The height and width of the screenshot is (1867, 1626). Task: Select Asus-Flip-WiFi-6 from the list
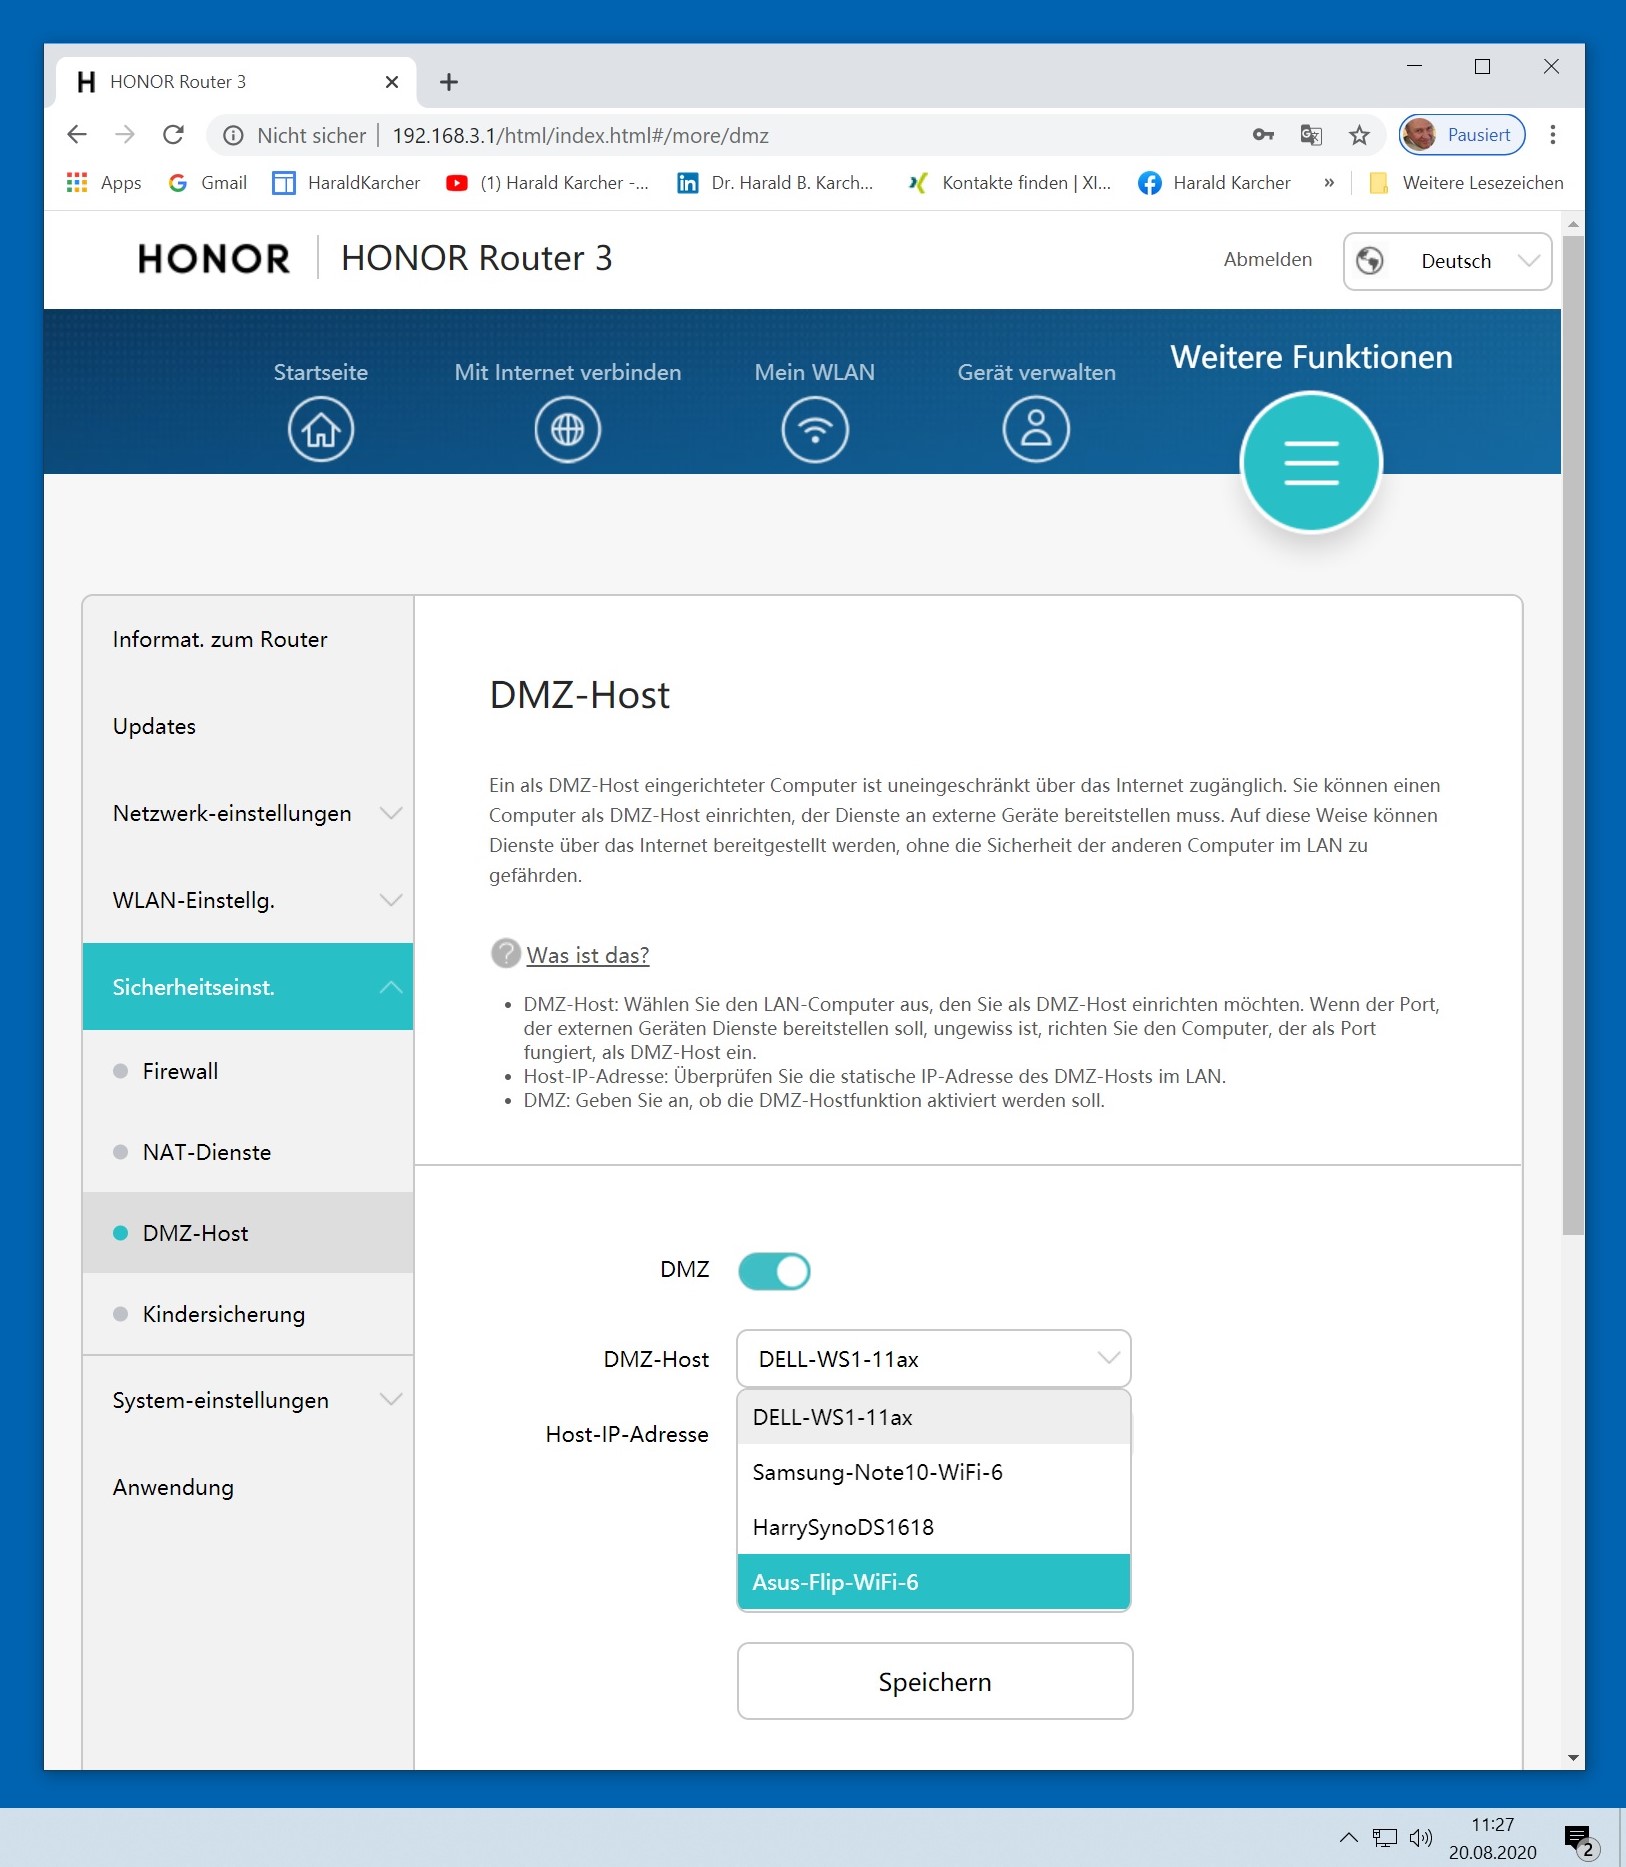(x=934, y=1582)
